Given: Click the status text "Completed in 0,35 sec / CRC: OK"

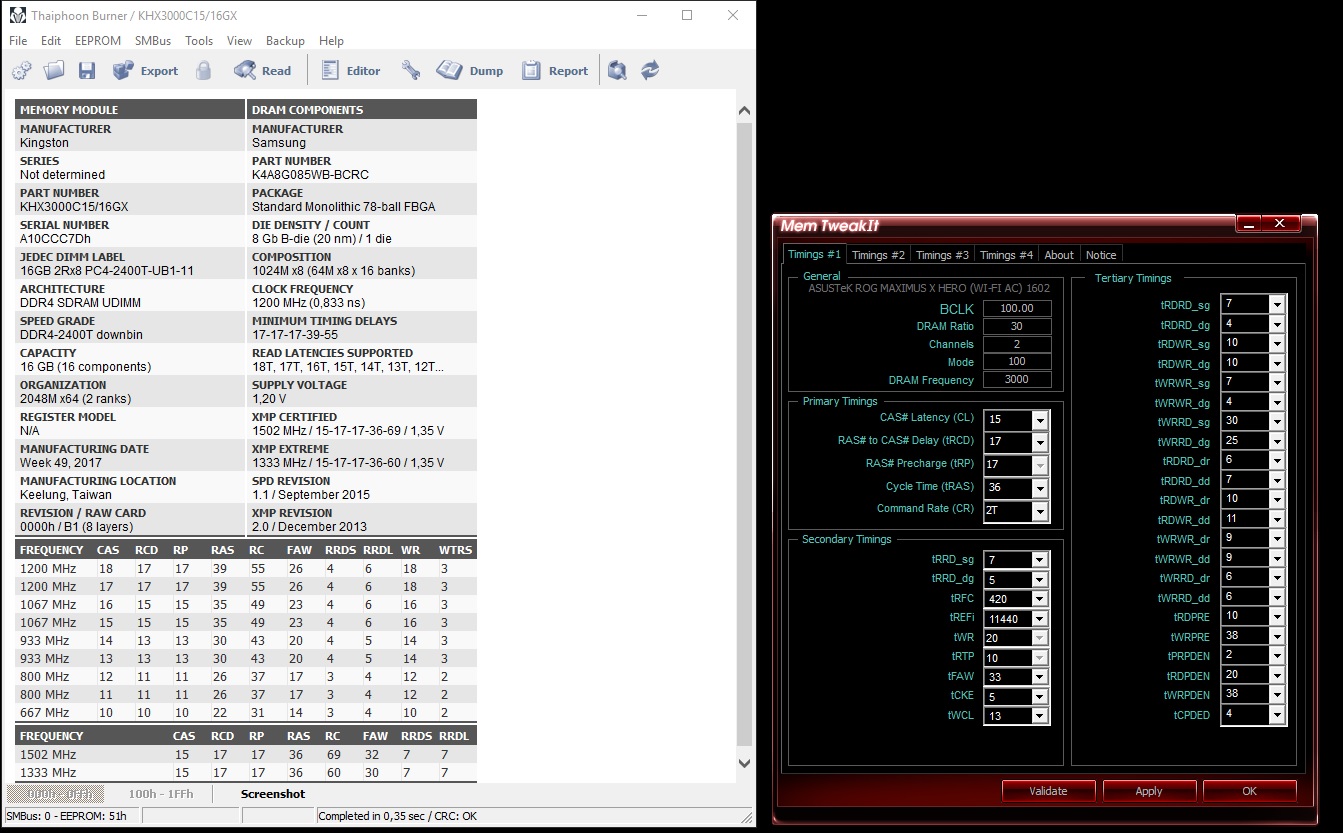Looking at the screenshot, I should [397, 816].
